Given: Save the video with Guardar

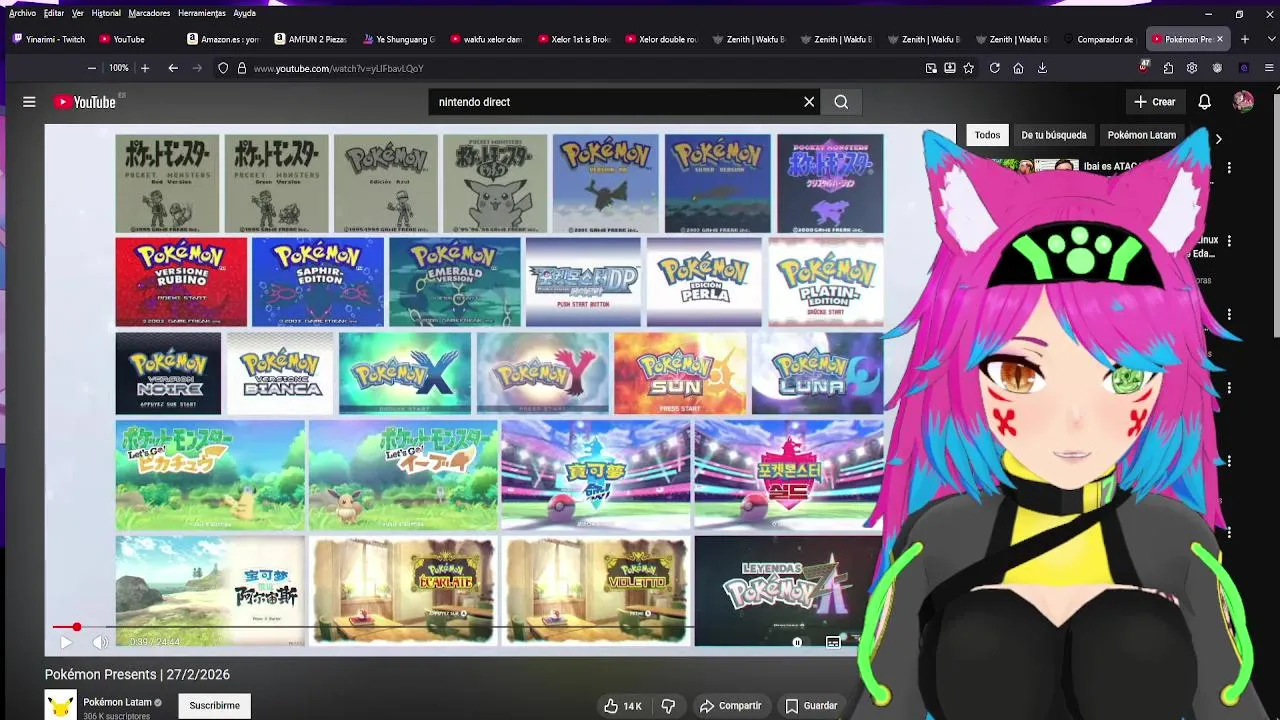Looking at the screenshot, I should point(810,706).
